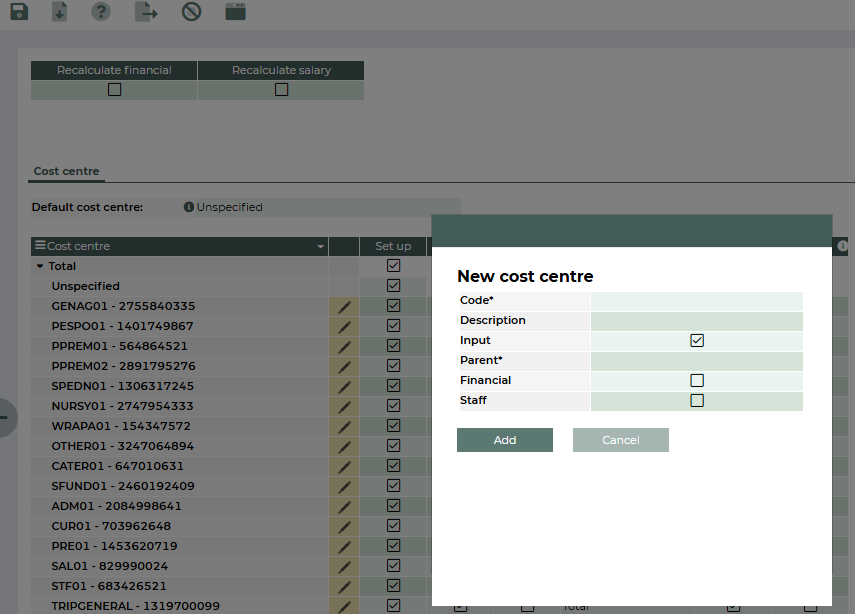Viewport: 855px width, 614px height.
Task: Check the Recalculate financial box
Action: coord(114,90)
